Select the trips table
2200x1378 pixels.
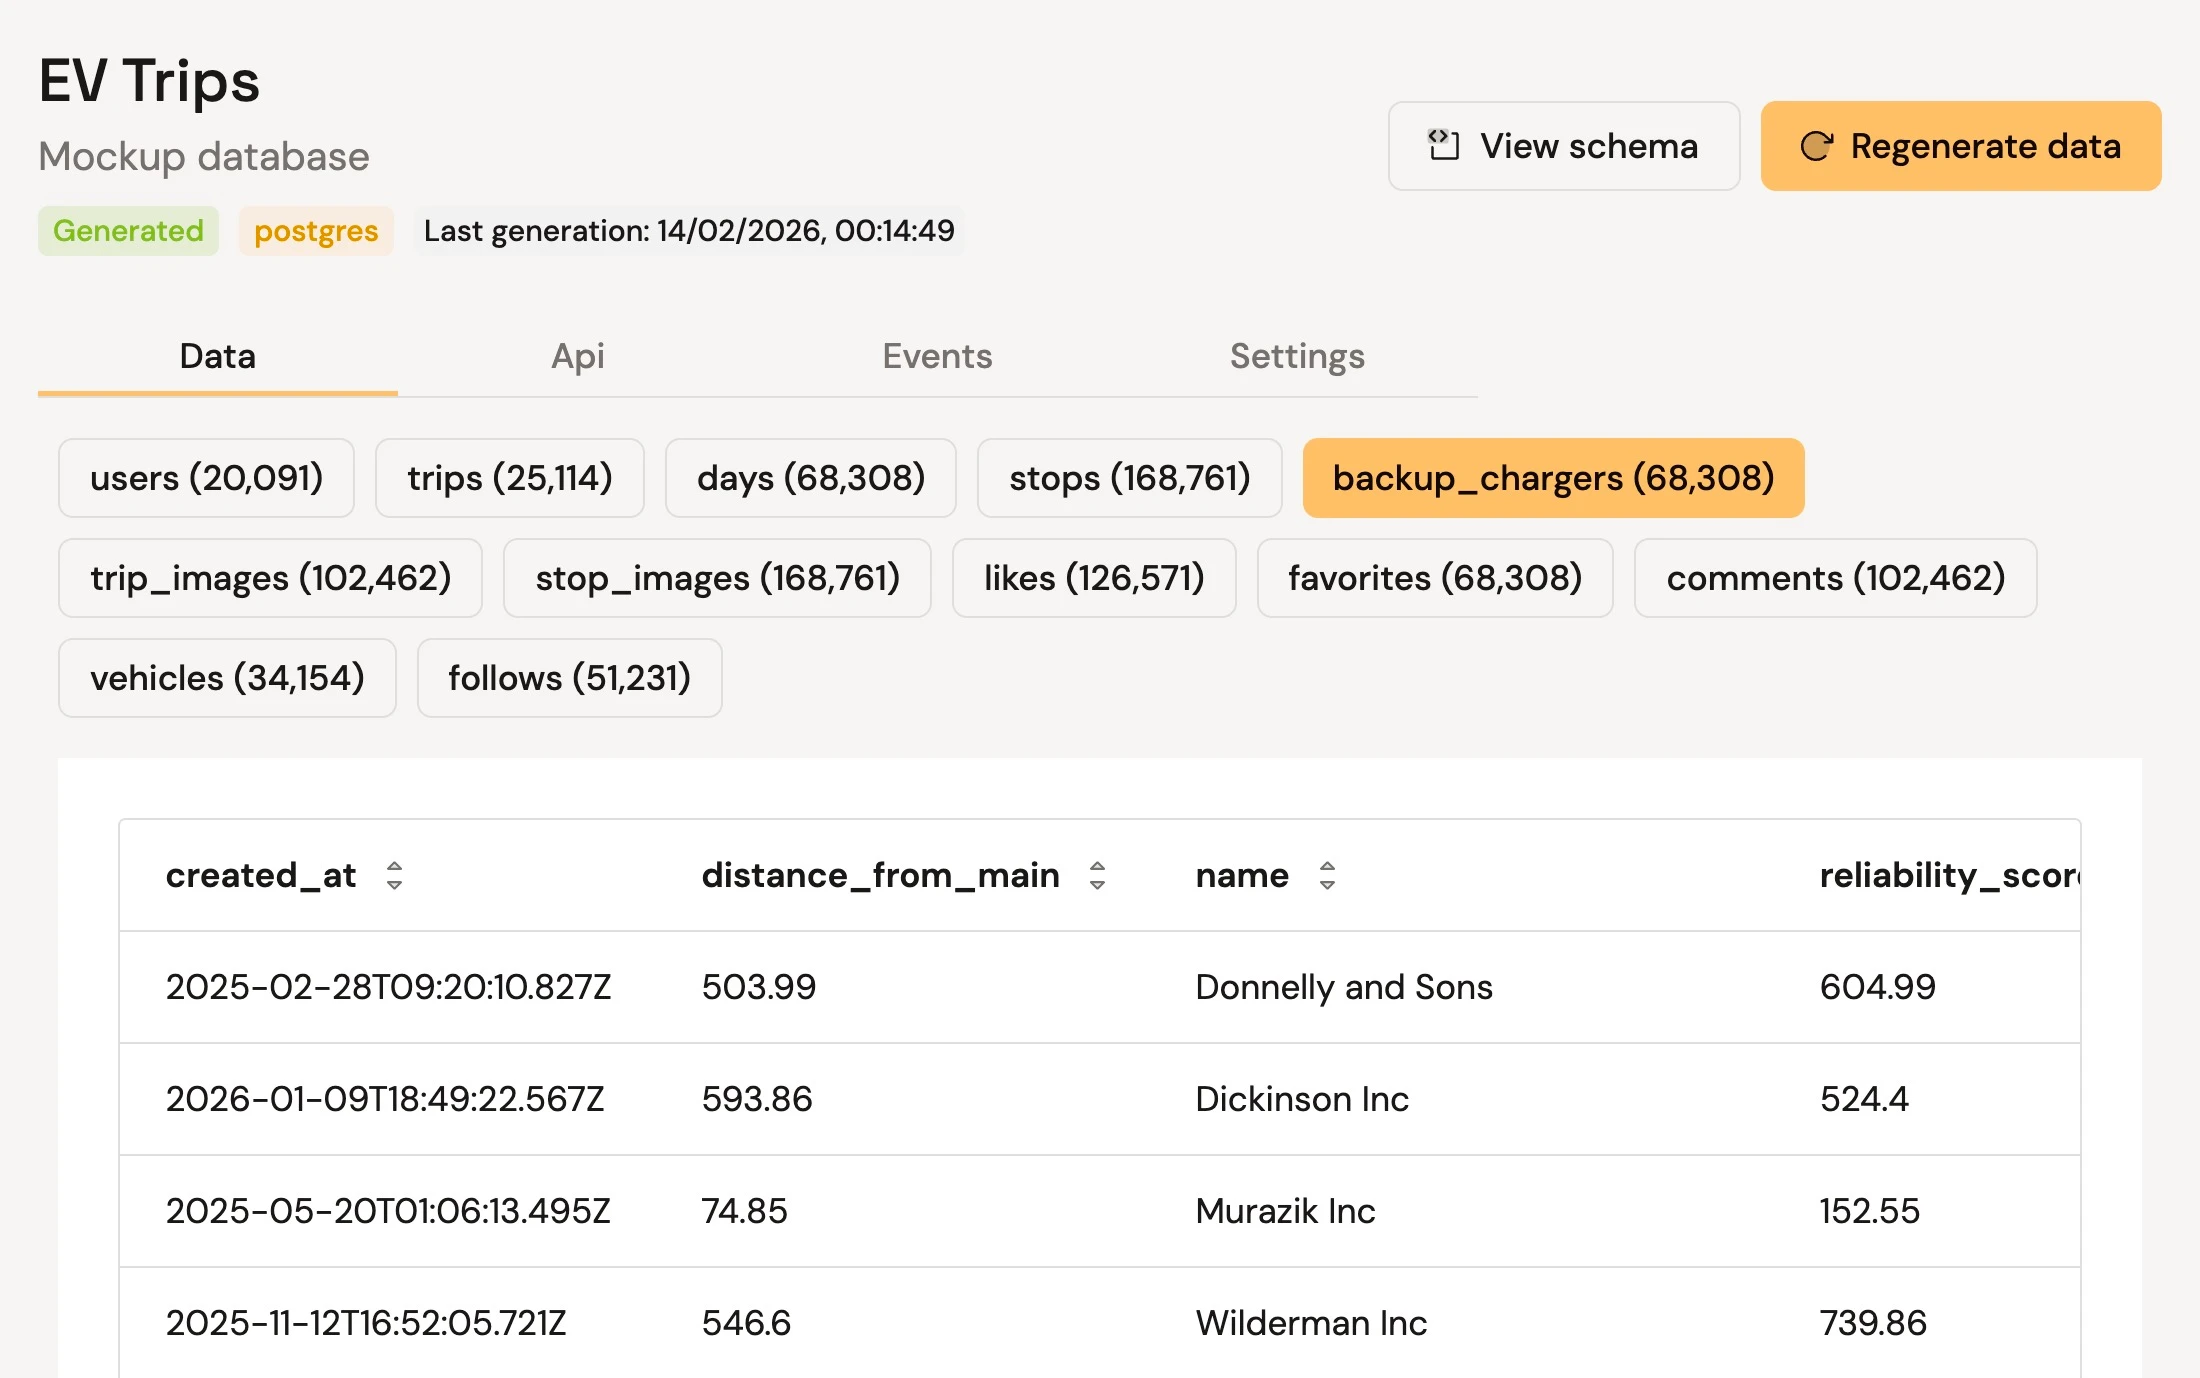[510, 478]
